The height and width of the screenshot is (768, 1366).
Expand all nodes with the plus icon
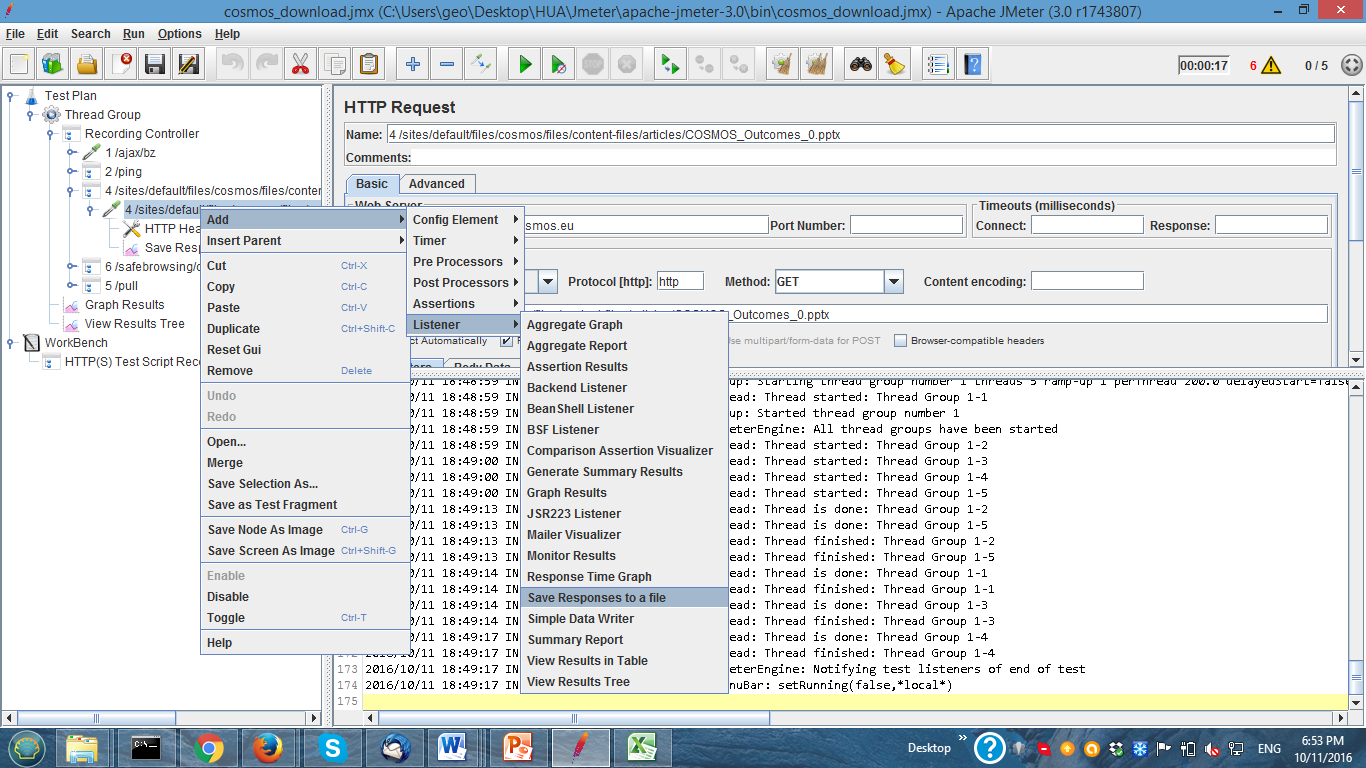pyautogui.click(x=412, y=65)
